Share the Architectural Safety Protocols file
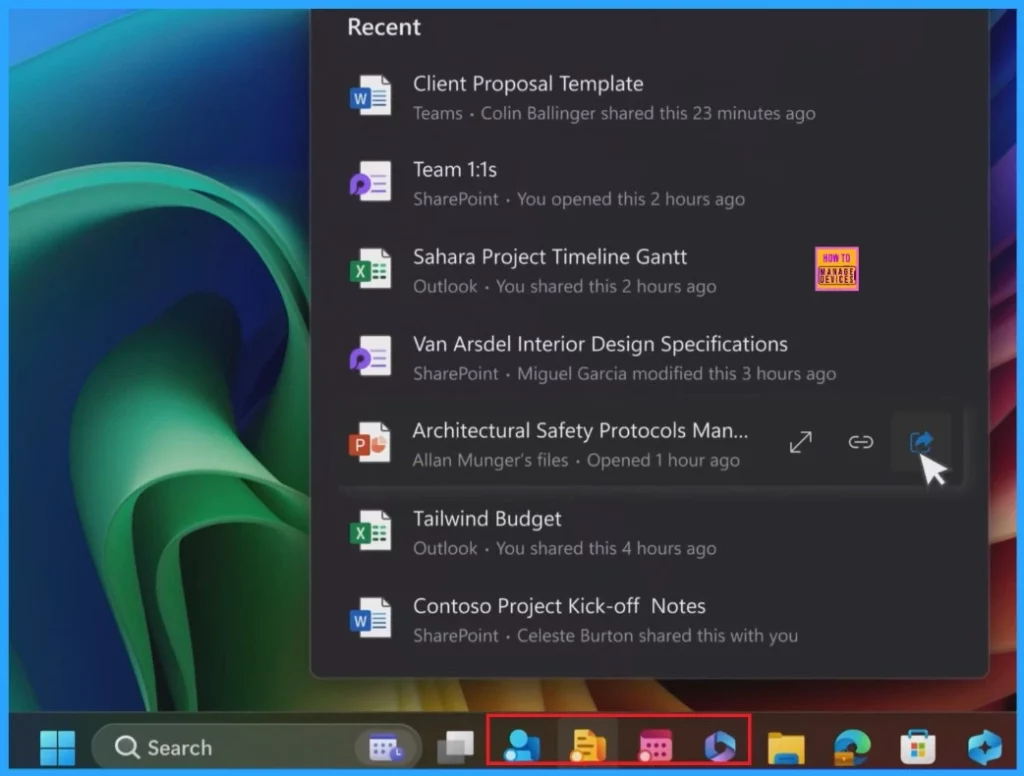Image resolution: width=1024 pixels, height=776 pixels. (921, 442)
